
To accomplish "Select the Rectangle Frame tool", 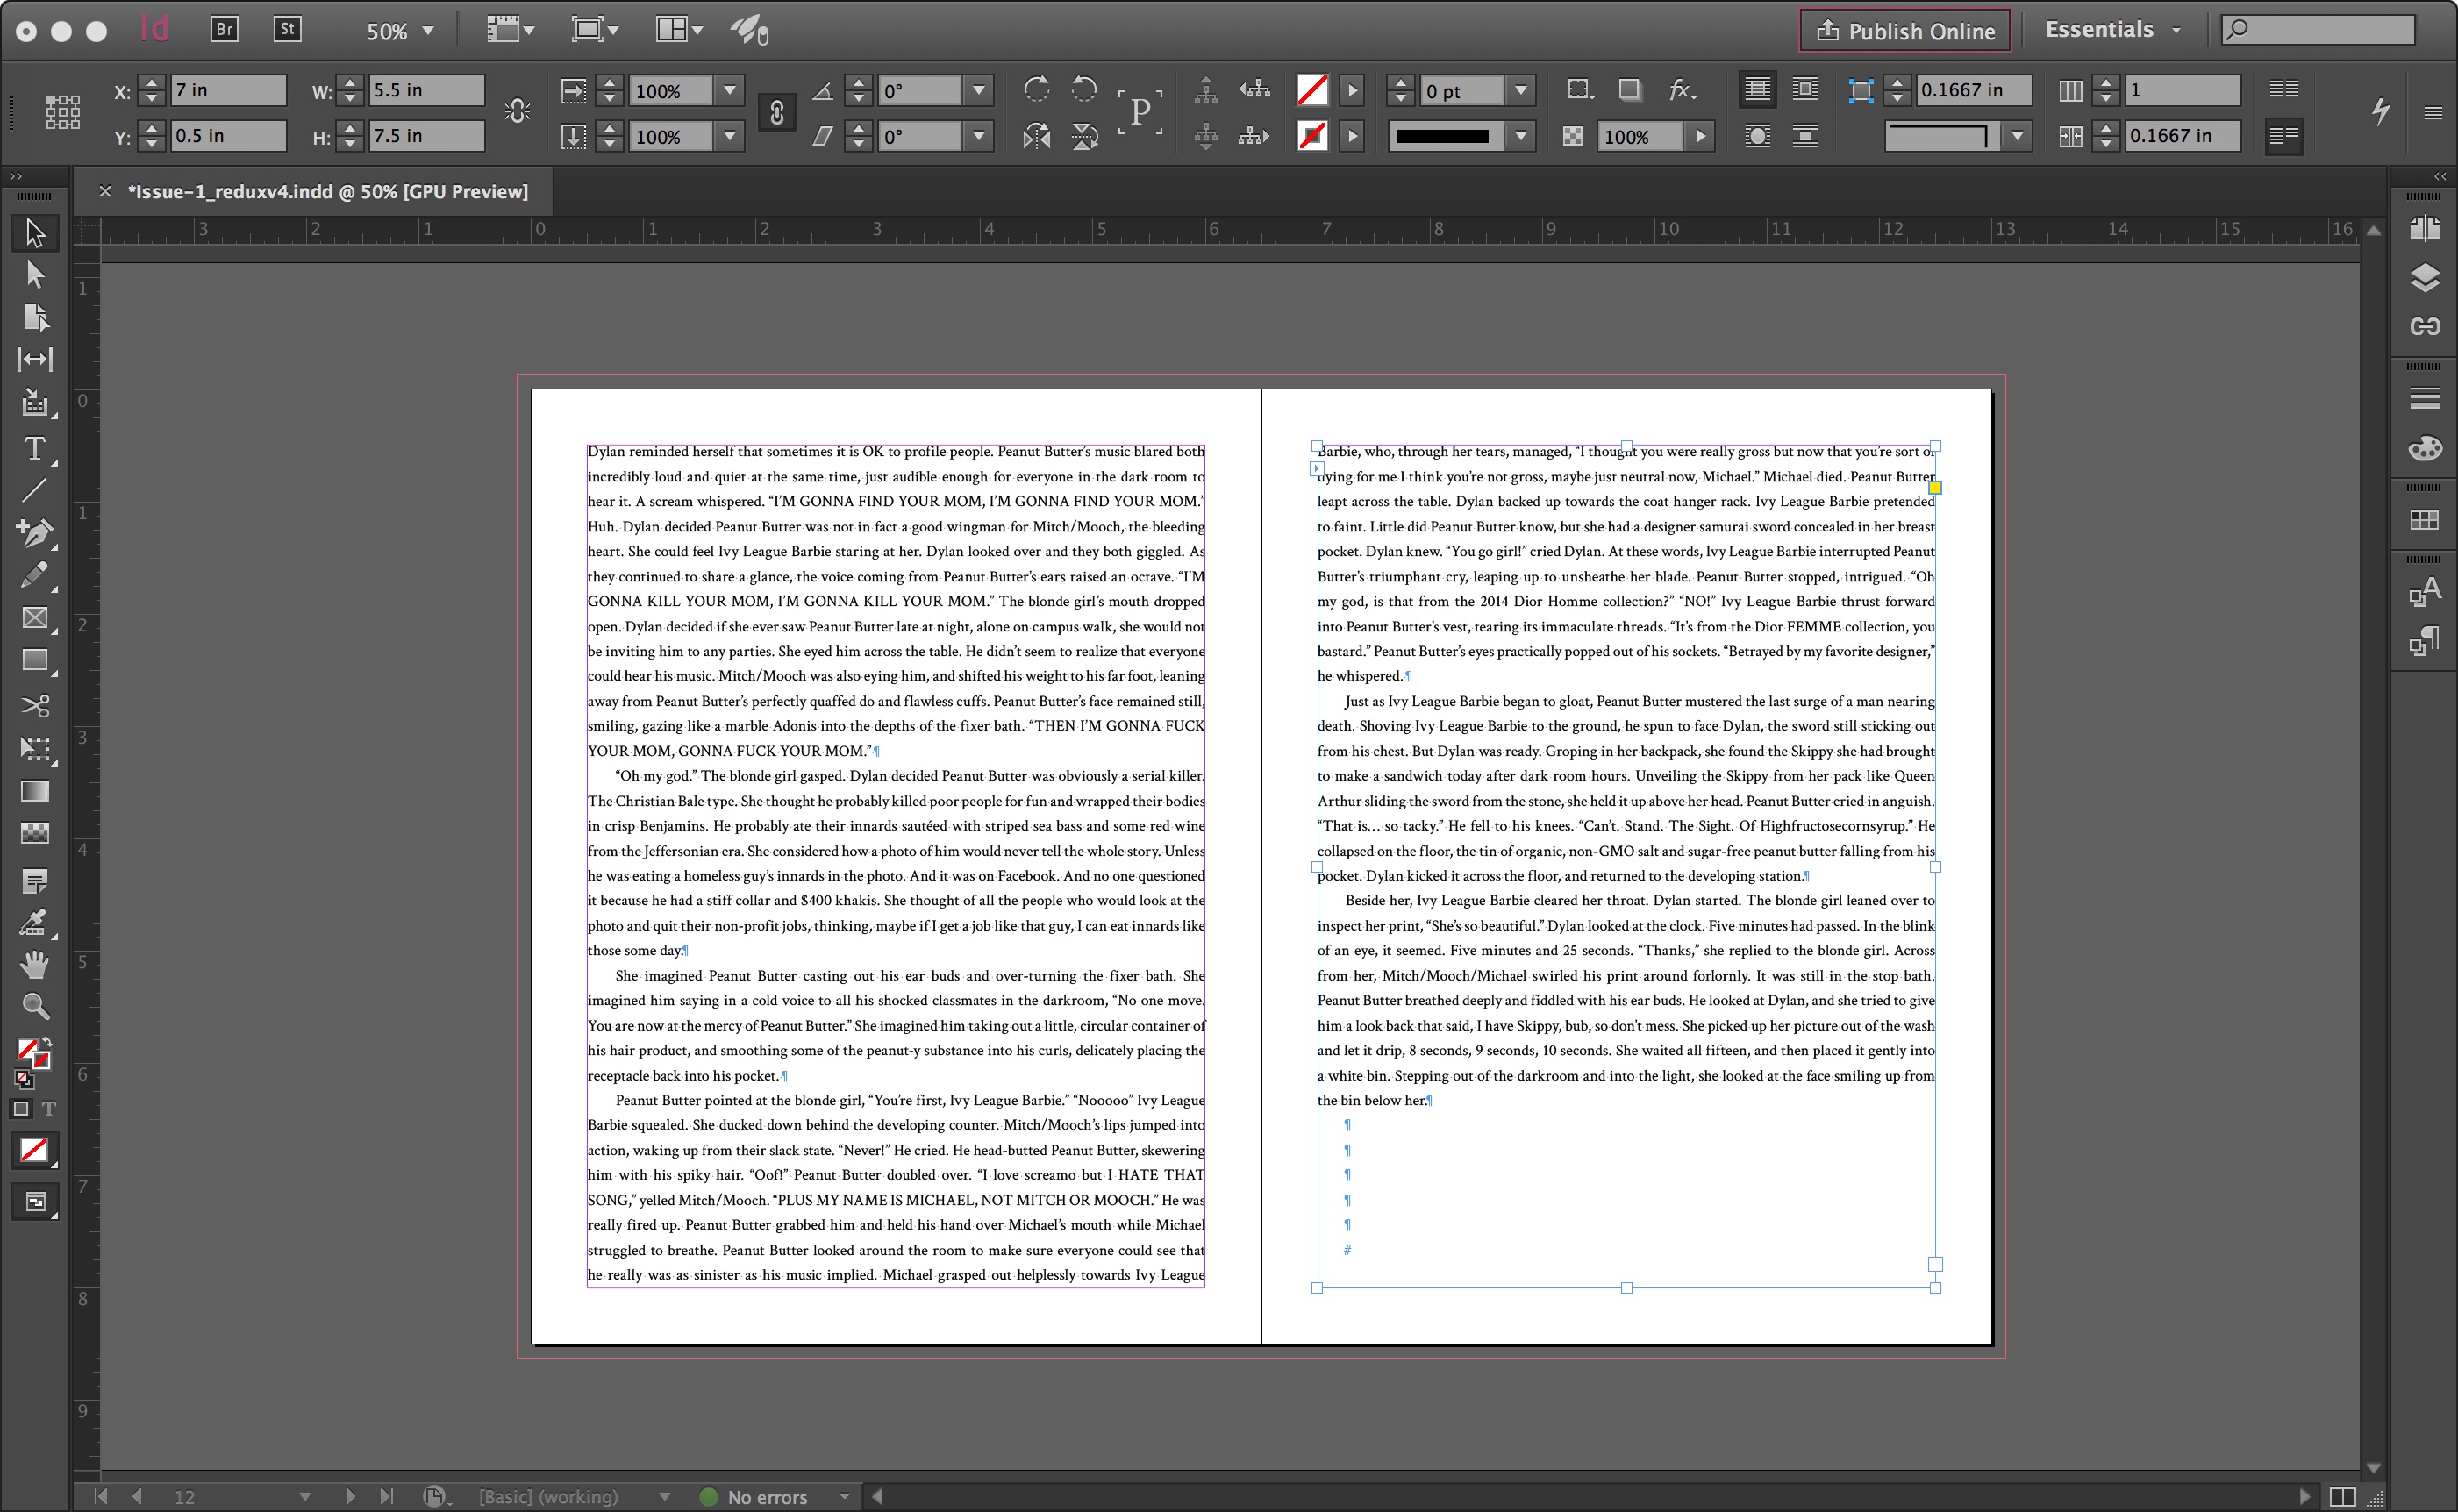I will click(x=35, y=618).
